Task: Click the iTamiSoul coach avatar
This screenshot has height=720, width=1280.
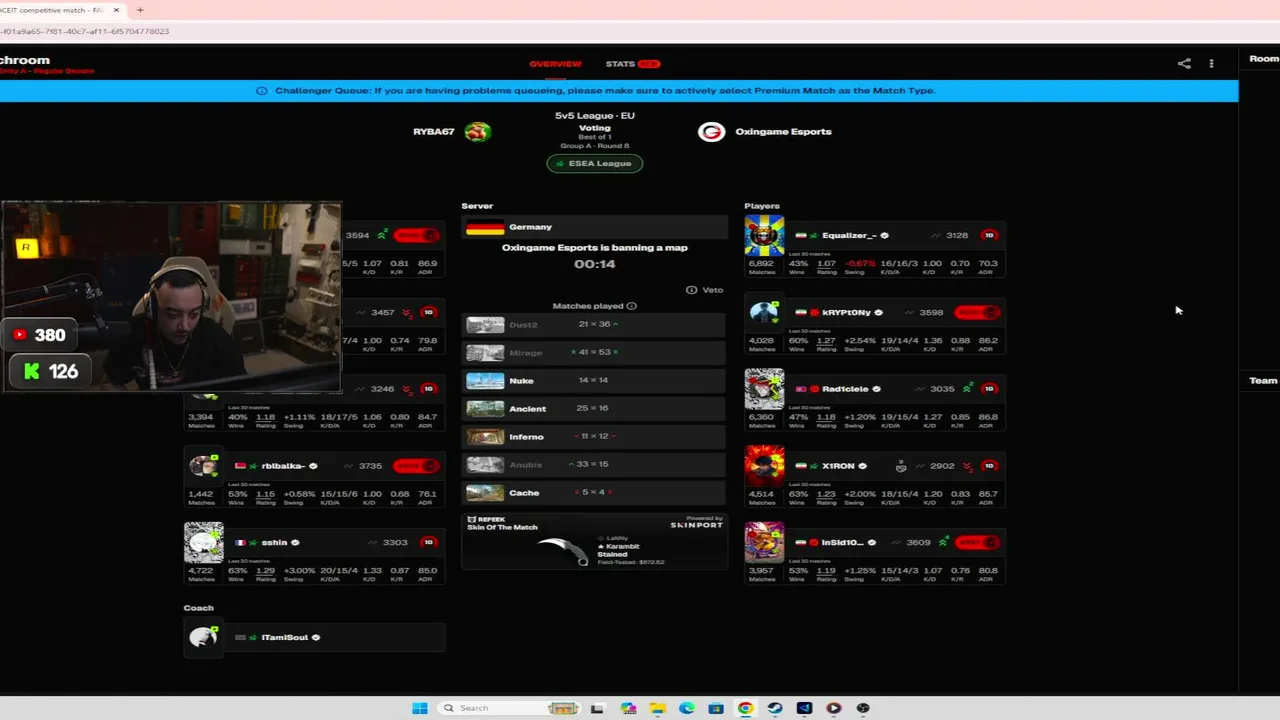Action: tap(204, 637)
